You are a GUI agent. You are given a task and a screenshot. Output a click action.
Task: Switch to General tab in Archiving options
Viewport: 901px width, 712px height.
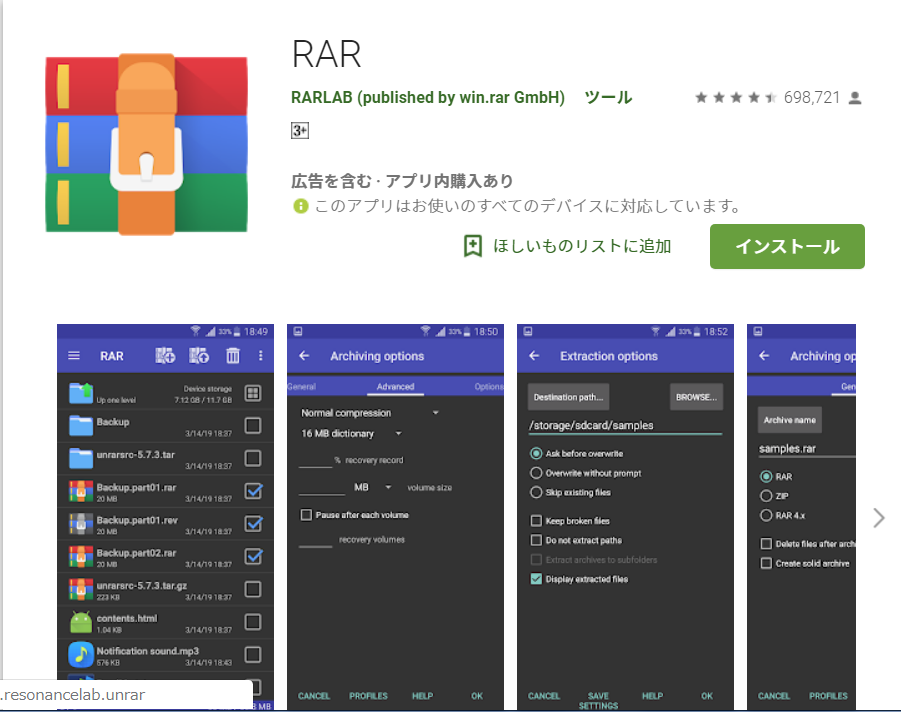coord(302,387)
